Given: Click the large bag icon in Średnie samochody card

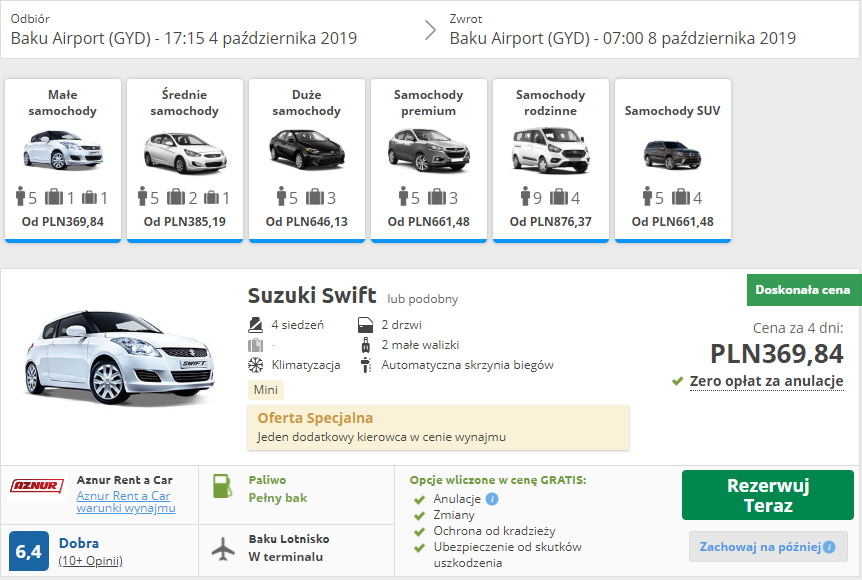Looking at the screenshot, I should click(x=176, y=196).
